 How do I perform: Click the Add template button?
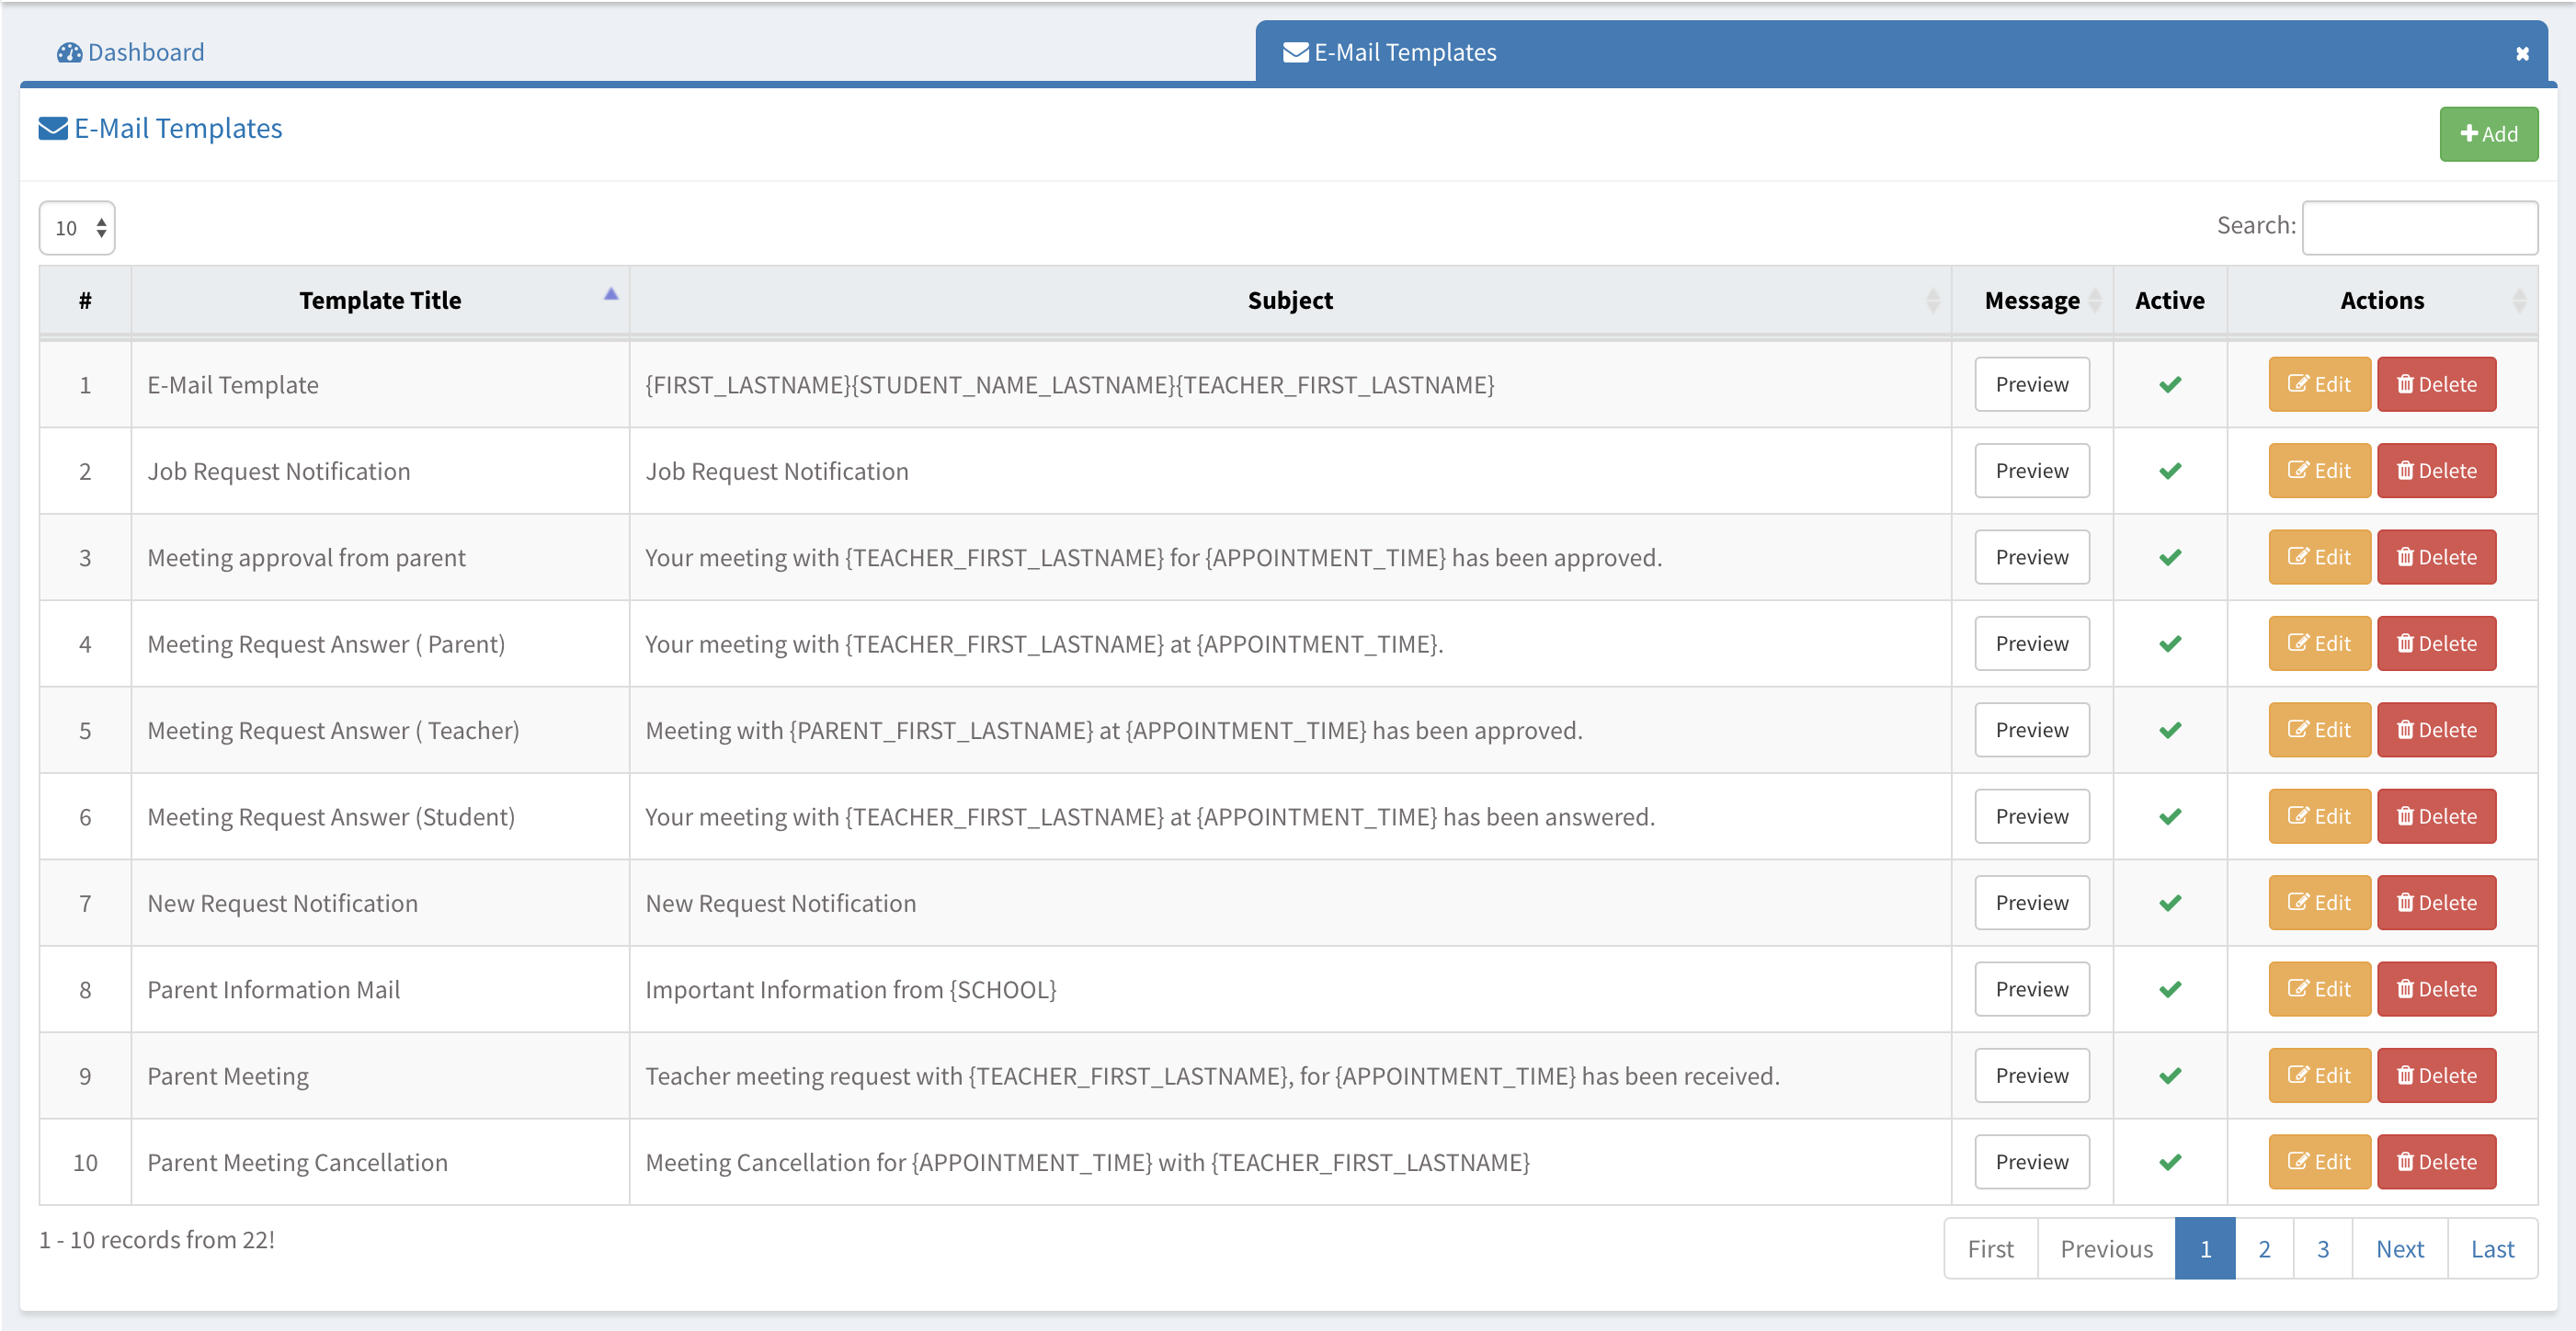(2487, 134)
